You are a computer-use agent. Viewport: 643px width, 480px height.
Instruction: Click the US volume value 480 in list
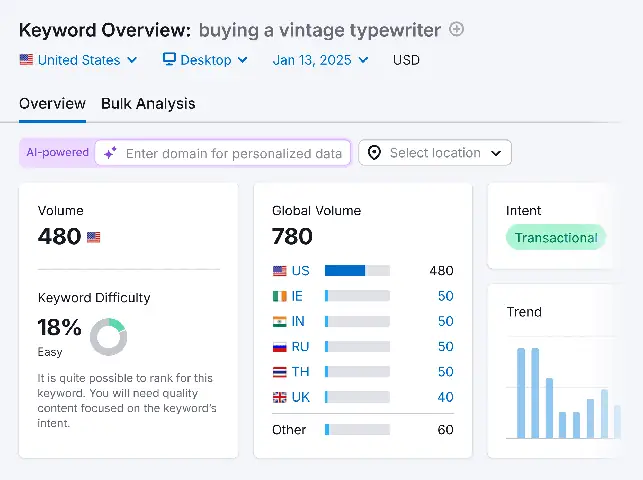point(441,271)
